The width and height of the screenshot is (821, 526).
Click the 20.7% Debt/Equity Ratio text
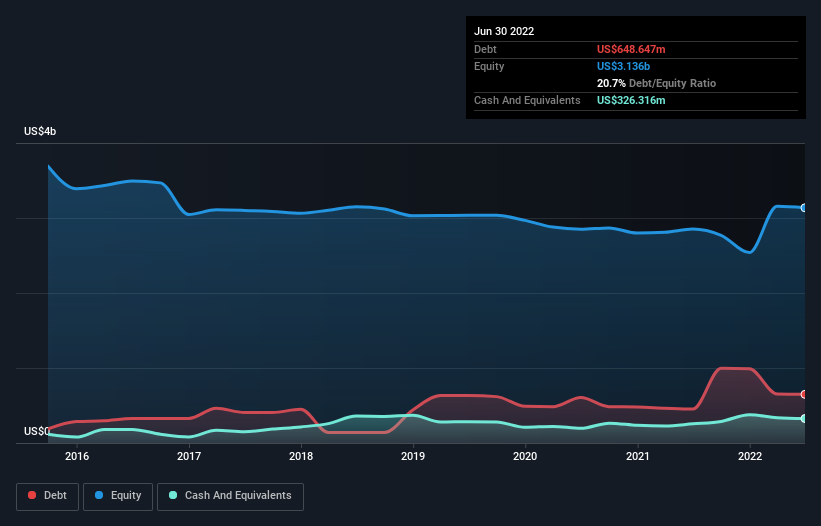click(656, 83)
